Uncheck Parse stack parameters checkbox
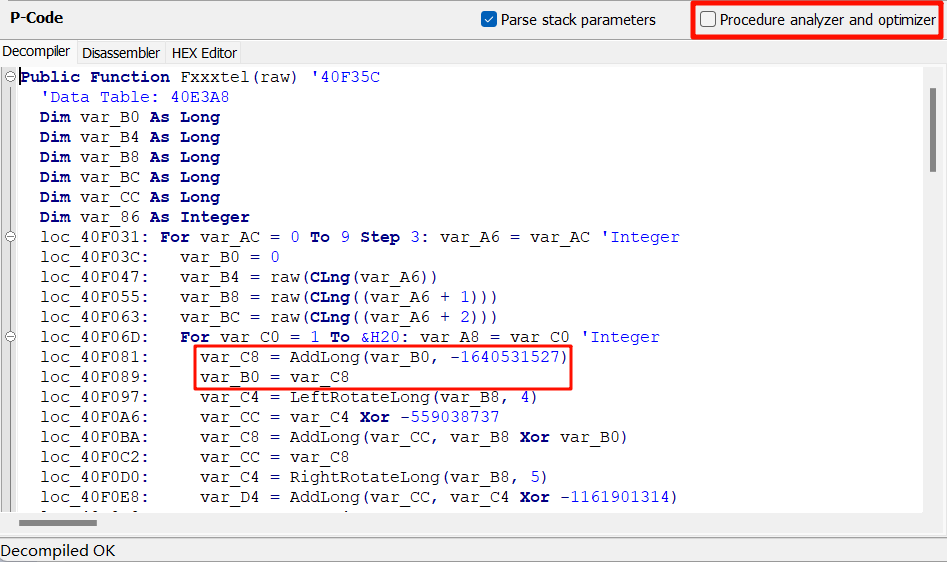This screenshot has width=947, height=562. (x=489, y=19)
